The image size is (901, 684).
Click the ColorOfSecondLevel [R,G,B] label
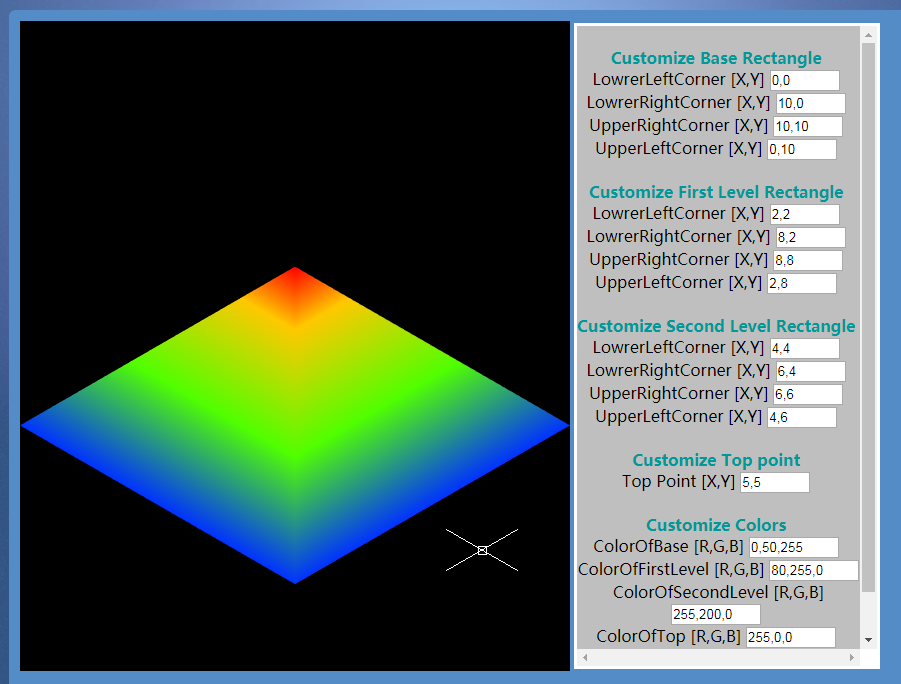coord(718,593)
